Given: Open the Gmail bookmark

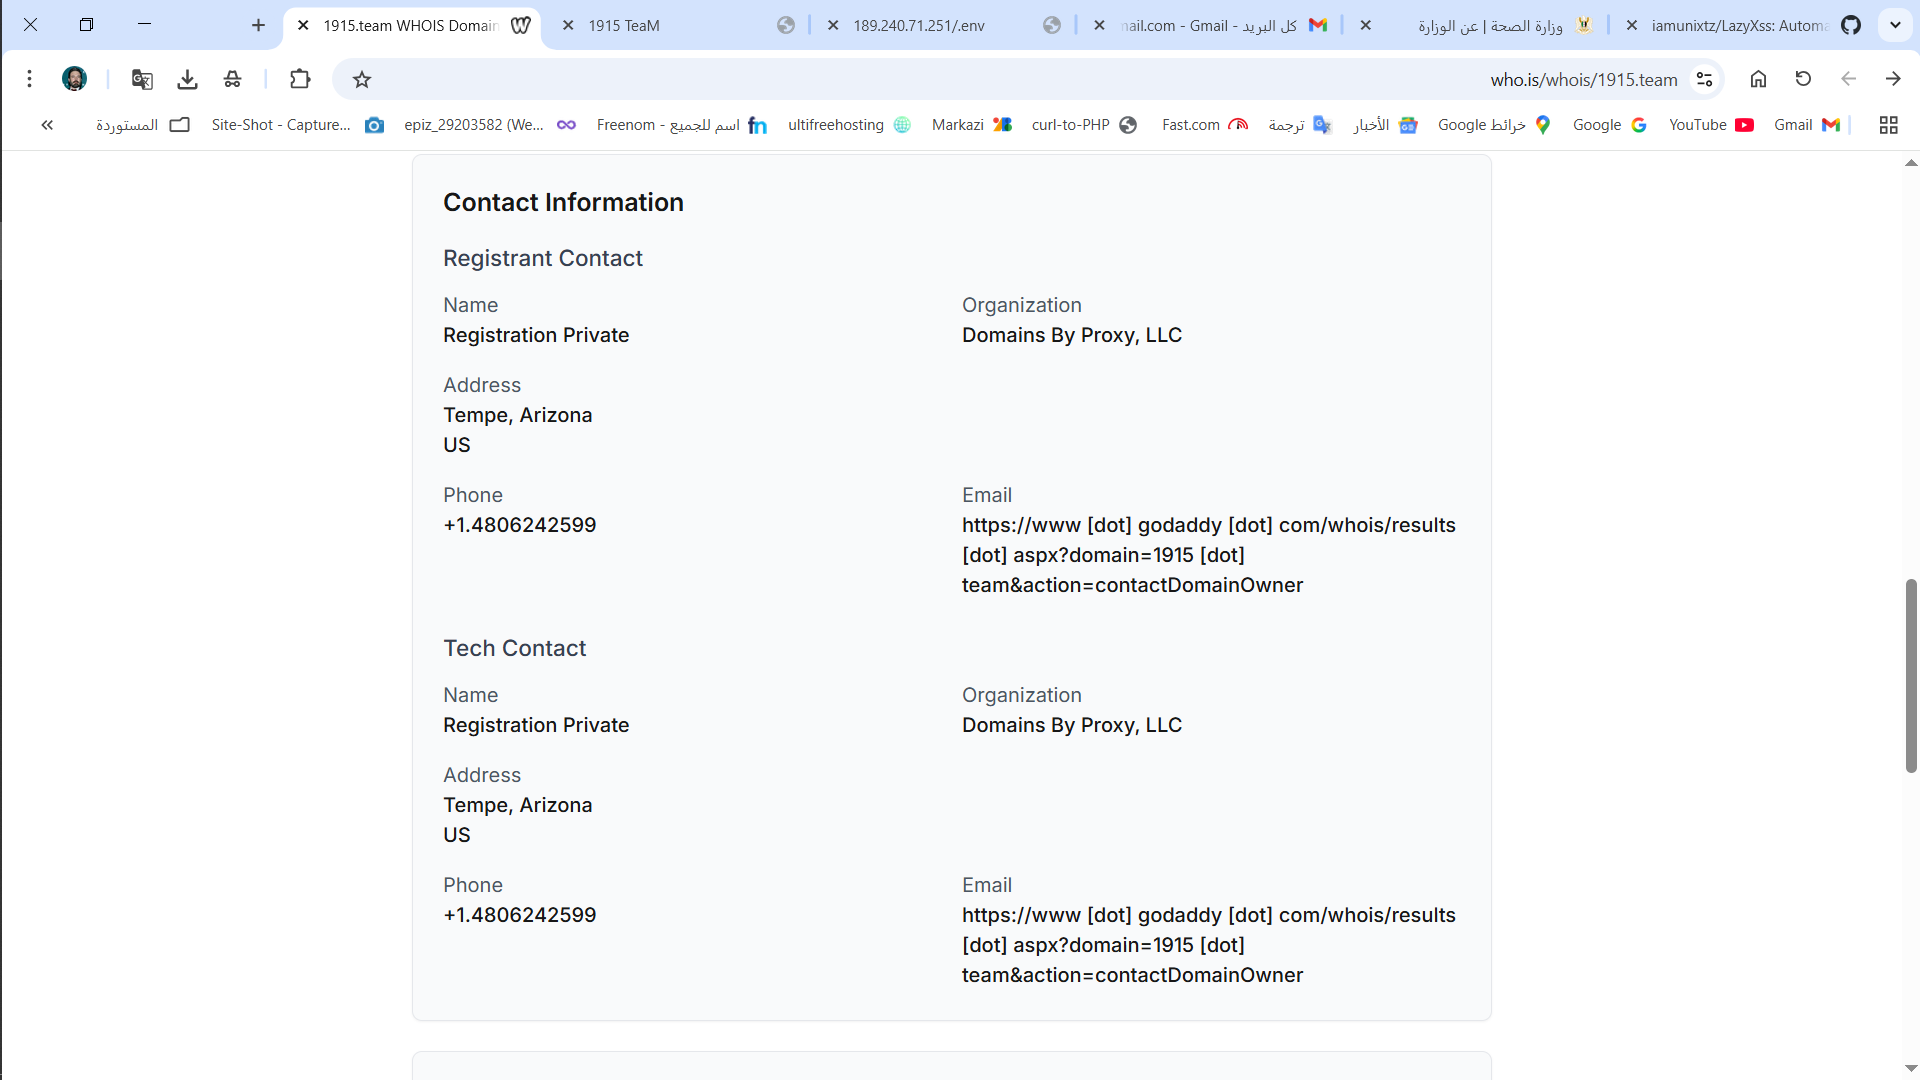Looking at the screenshot, I should click(1807, 125).
